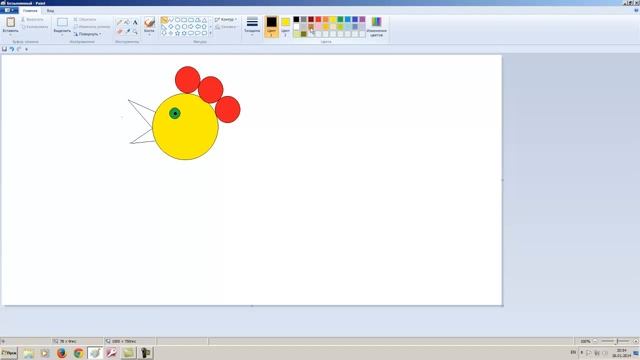The width and height of the screenshot is (640, 360).
Task: Select the Color picker eyedropper tool
Action: tap(128, 31)
